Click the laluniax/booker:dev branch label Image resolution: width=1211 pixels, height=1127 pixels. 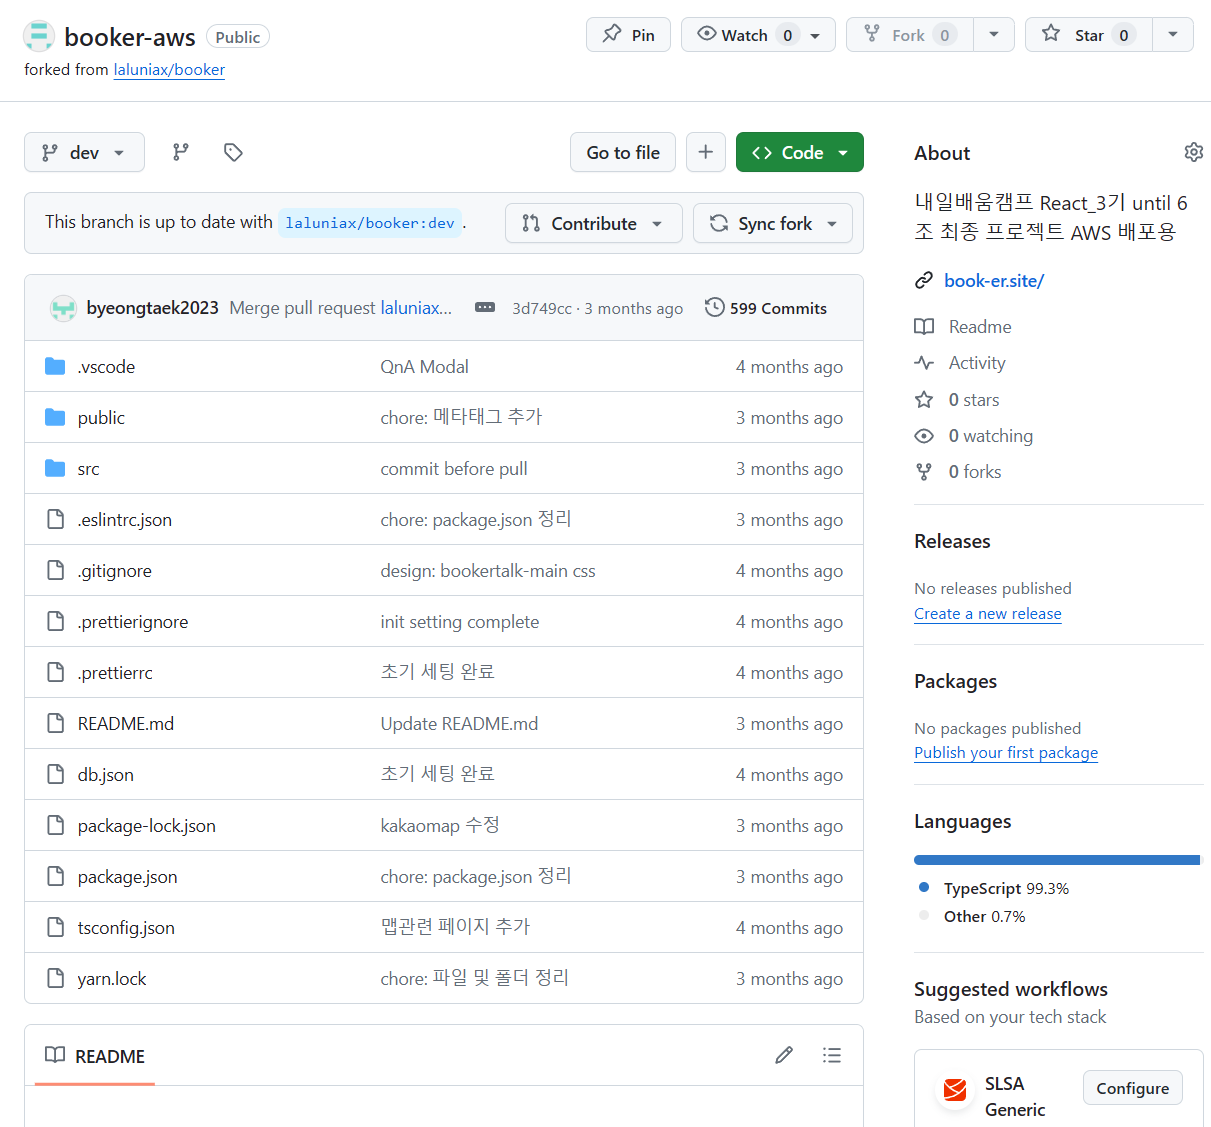coord(370,223)
